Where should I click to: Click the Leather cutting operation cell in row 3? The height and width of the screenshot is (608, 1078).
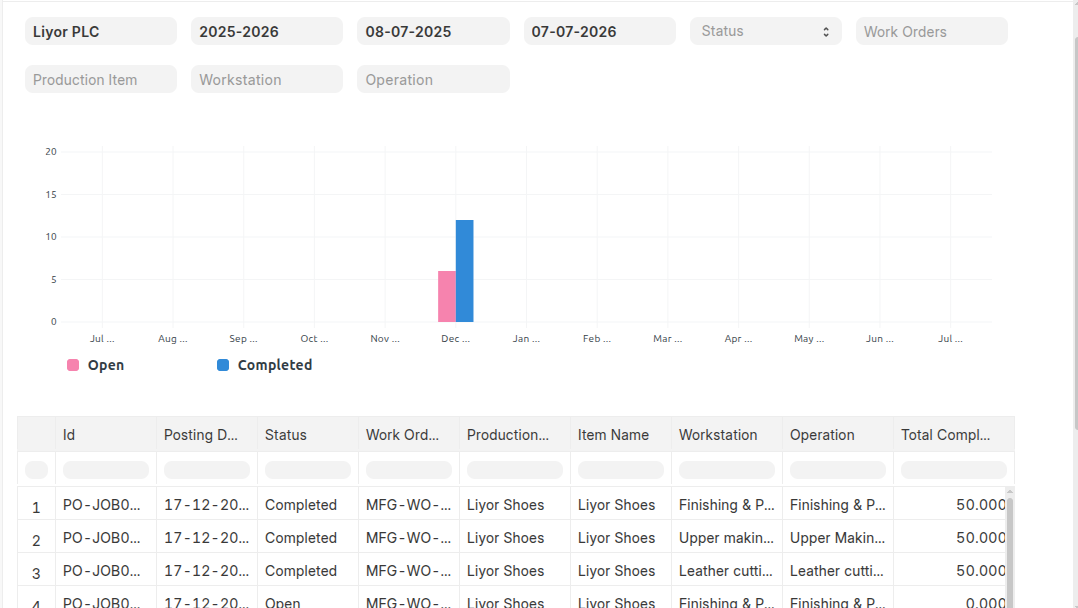[837, 571]
